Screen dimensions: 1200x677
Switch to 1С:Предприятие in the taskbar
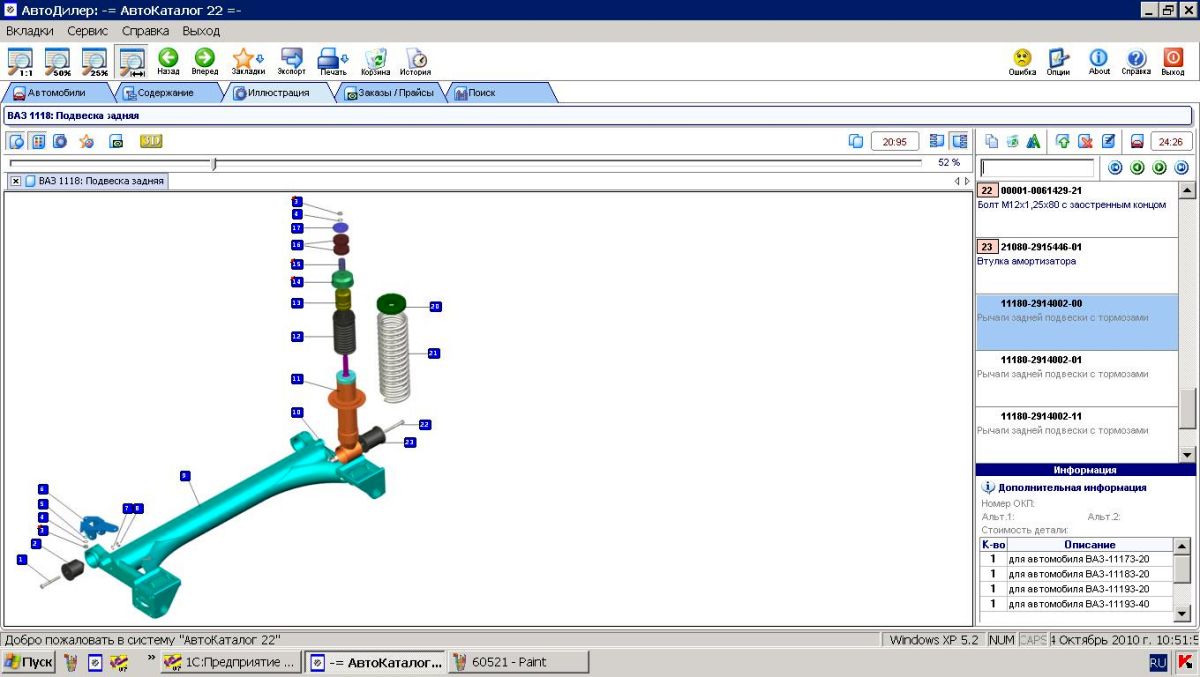230,662
